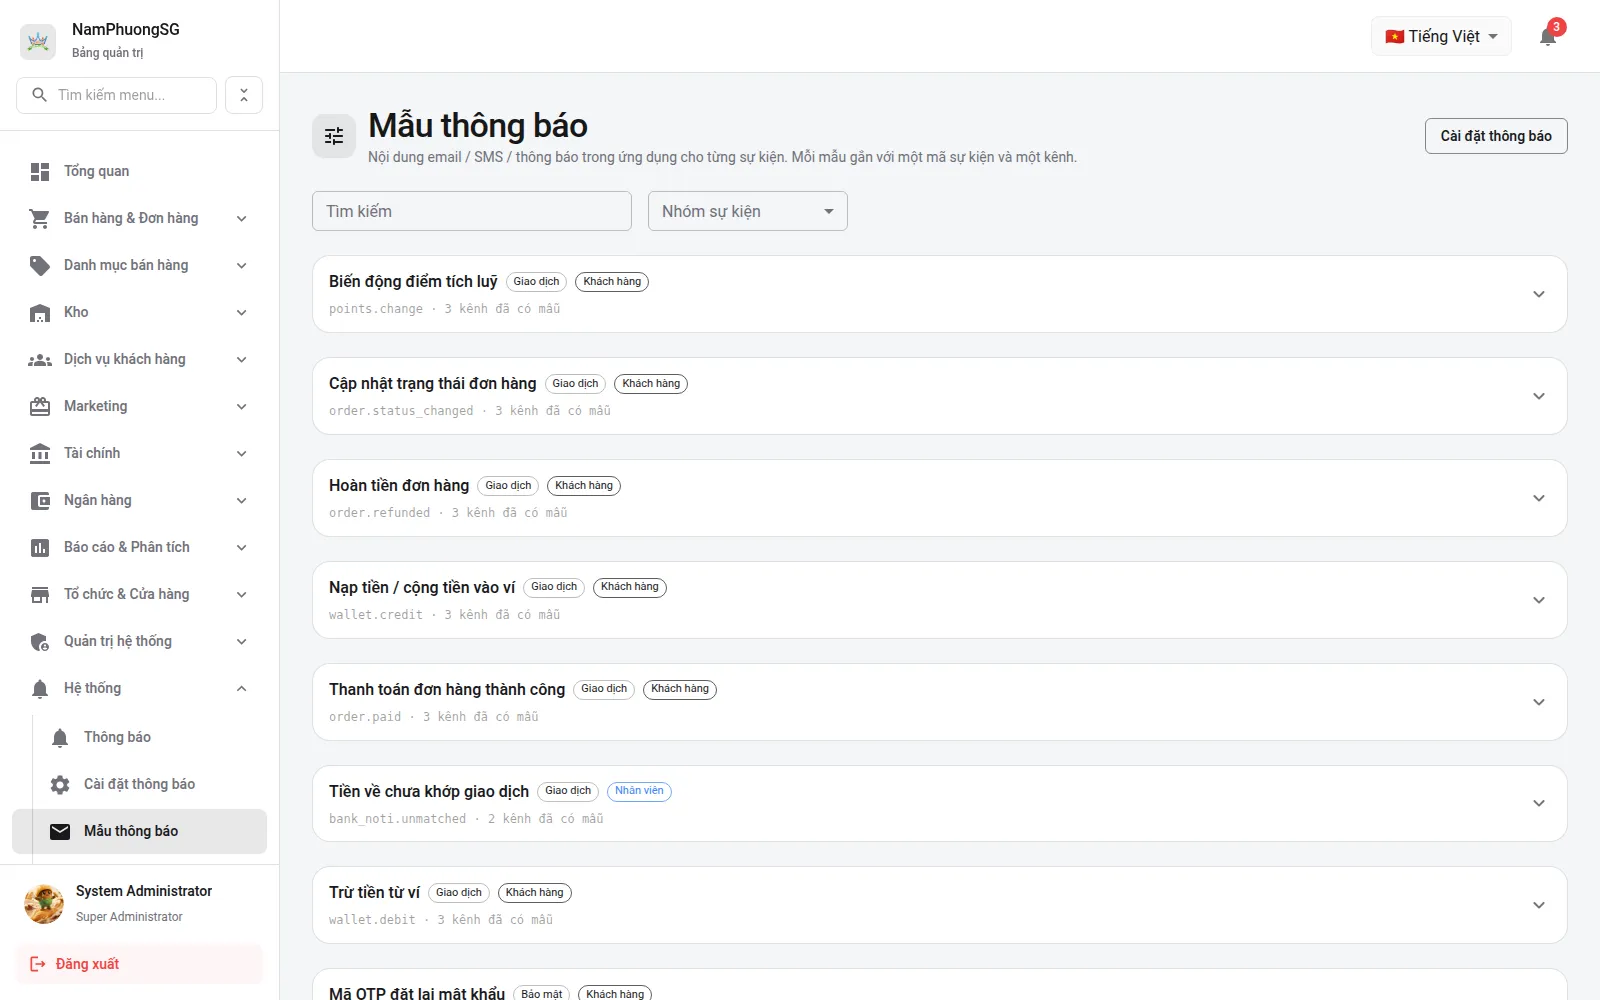1600x1000 pixels.
Task: Go to Tổng quan in sidebar
Action: pyautogui.click(x=140, y=172)
